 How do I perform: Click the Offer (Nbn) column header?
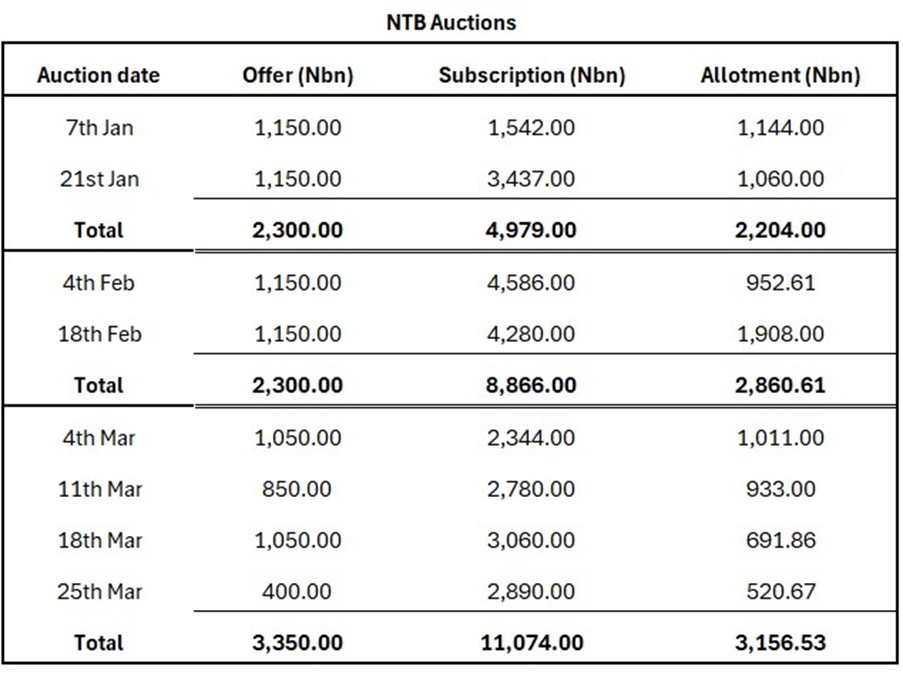(298, 75)
